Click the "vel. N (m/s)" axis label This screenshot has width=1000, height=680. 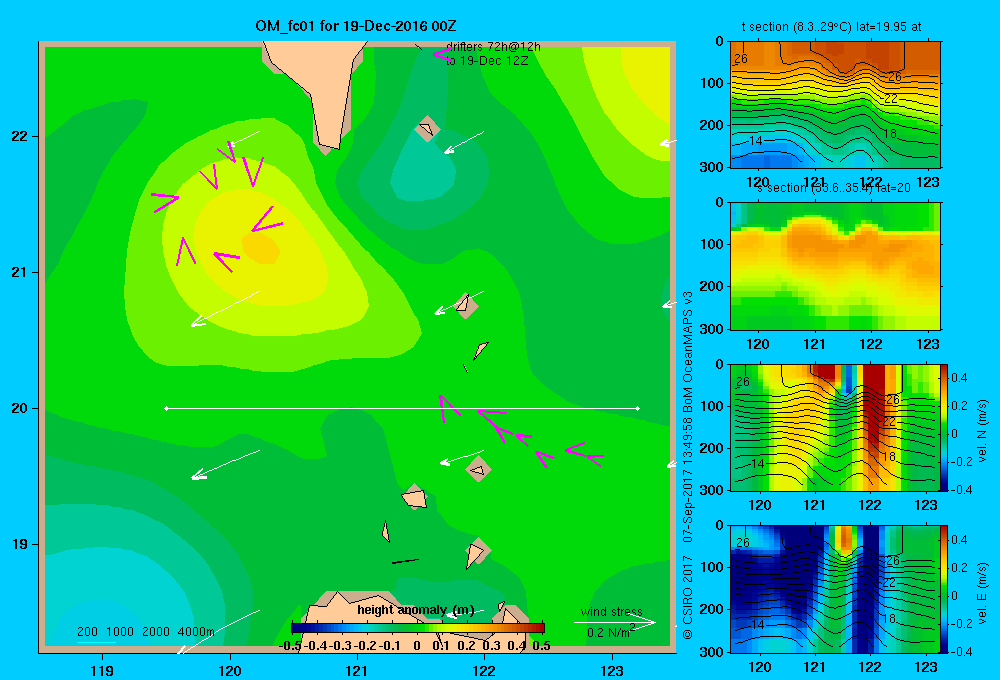[x=982, y=430]
